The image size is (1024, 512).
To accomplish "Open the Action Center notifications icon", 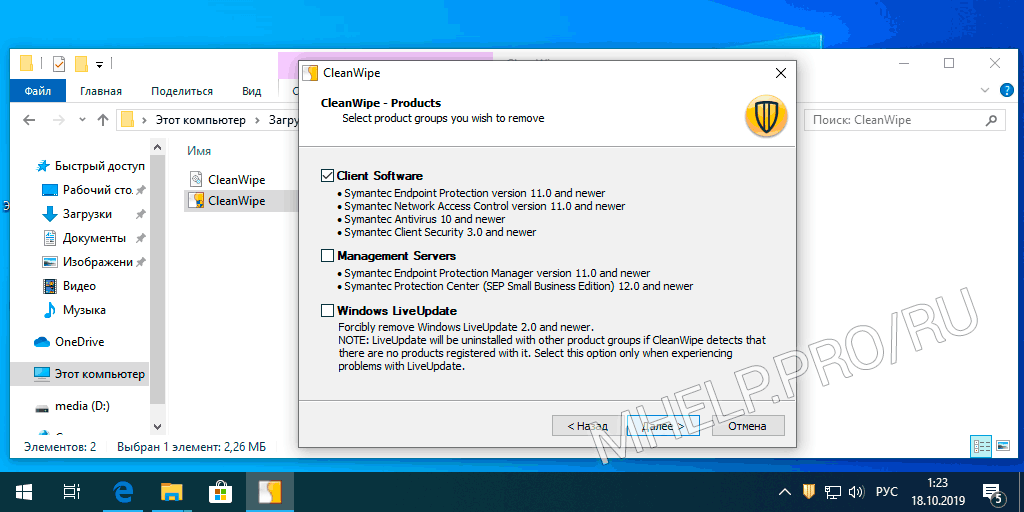I will (x=992, y=492).
